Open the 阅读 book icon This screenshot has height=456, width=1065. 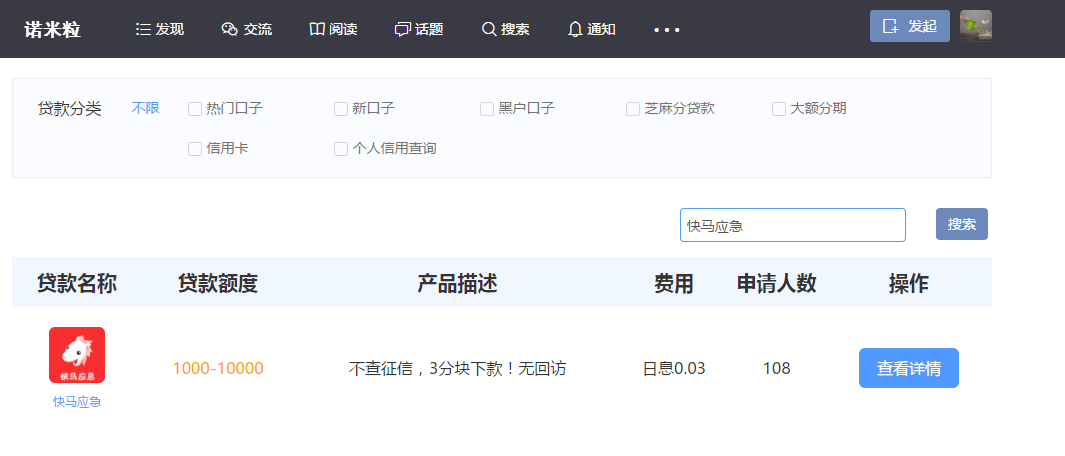(317, 29)
